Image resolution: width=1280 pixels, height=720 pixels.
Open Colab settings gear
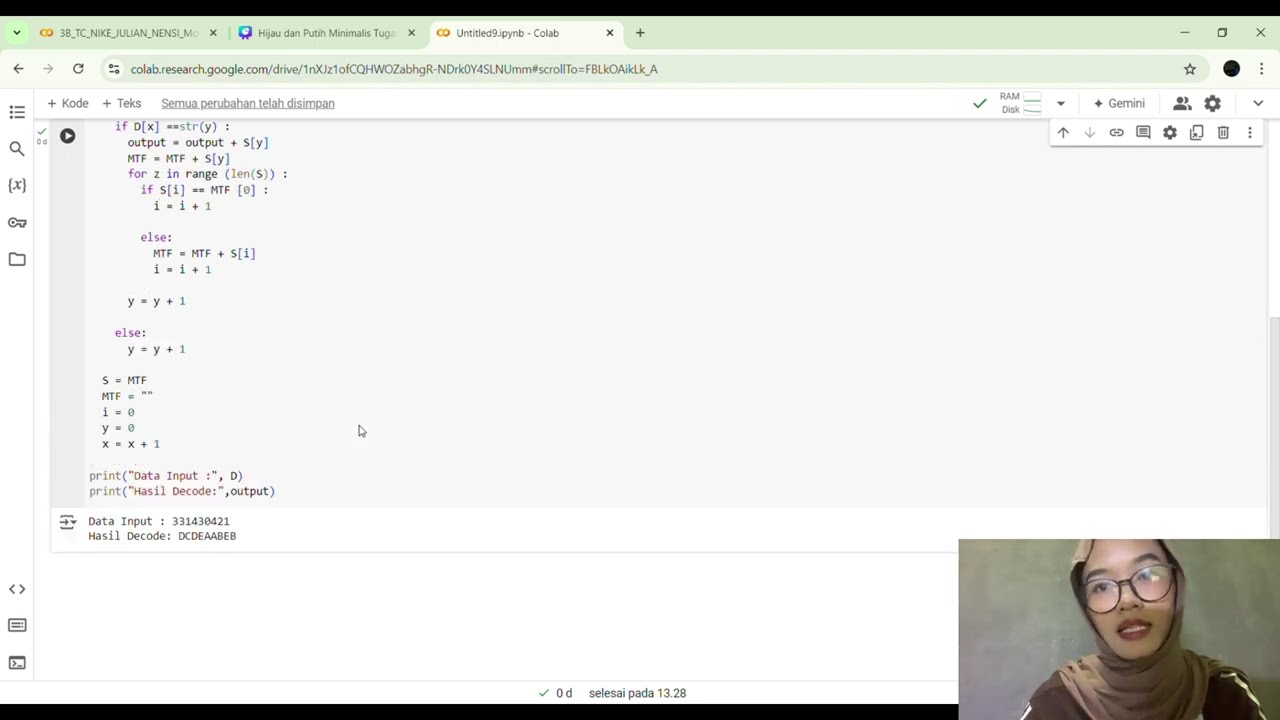pos(1212,103)
